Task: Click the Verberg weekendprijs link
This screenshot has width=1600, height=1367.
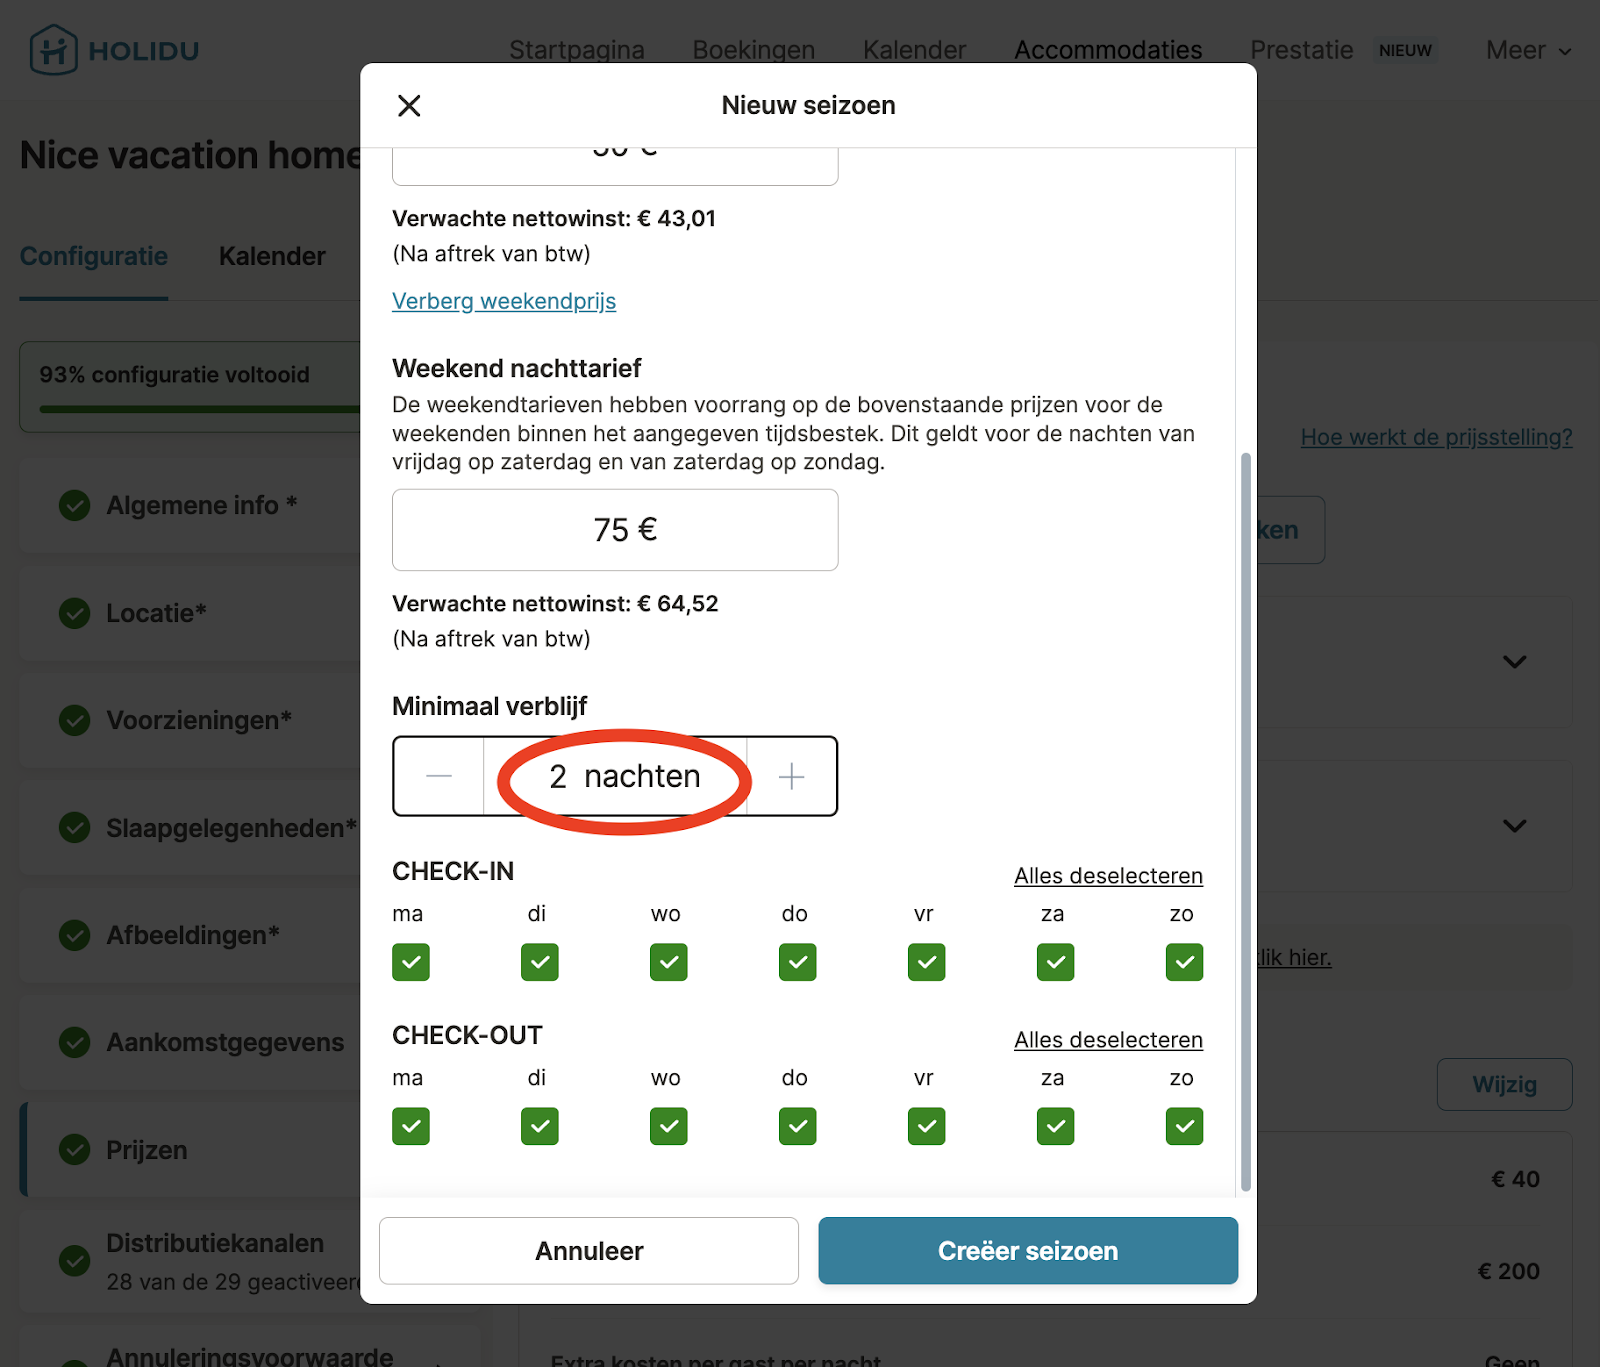Action: coord(504,301)
